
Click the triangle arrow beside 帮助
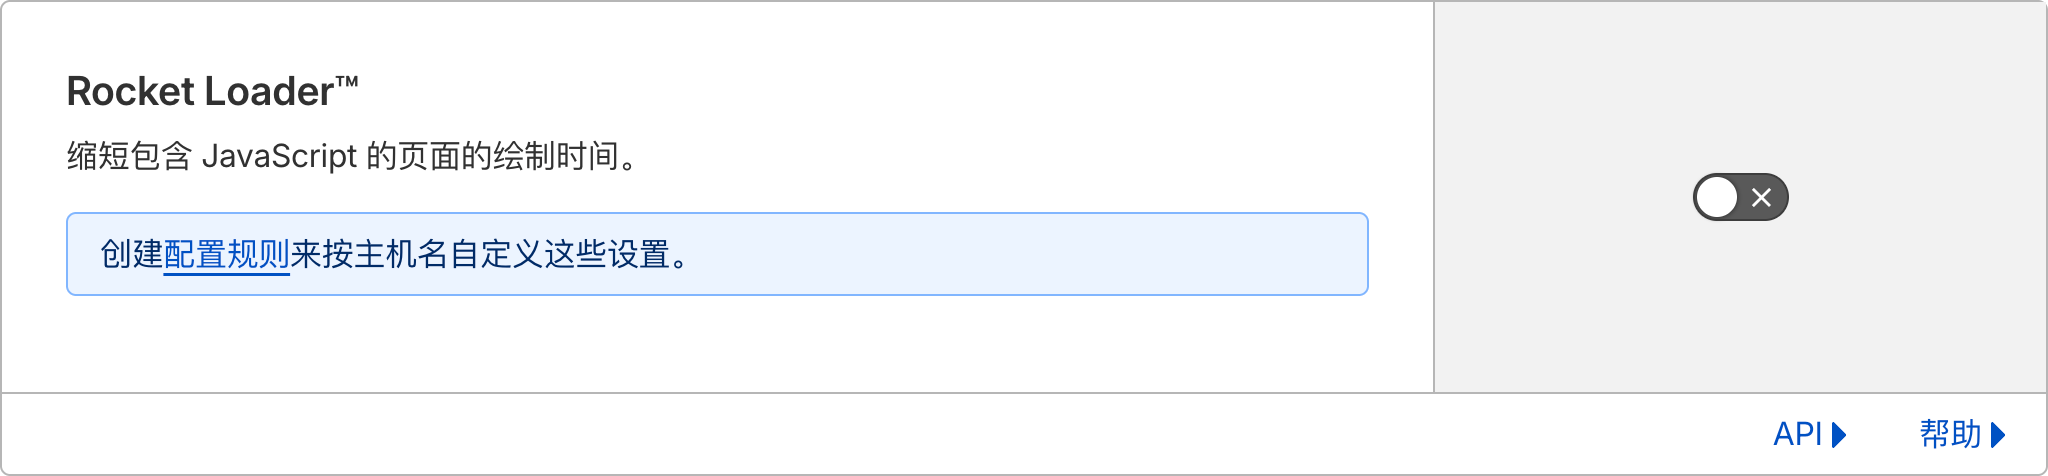click(x=1998, y=435)
